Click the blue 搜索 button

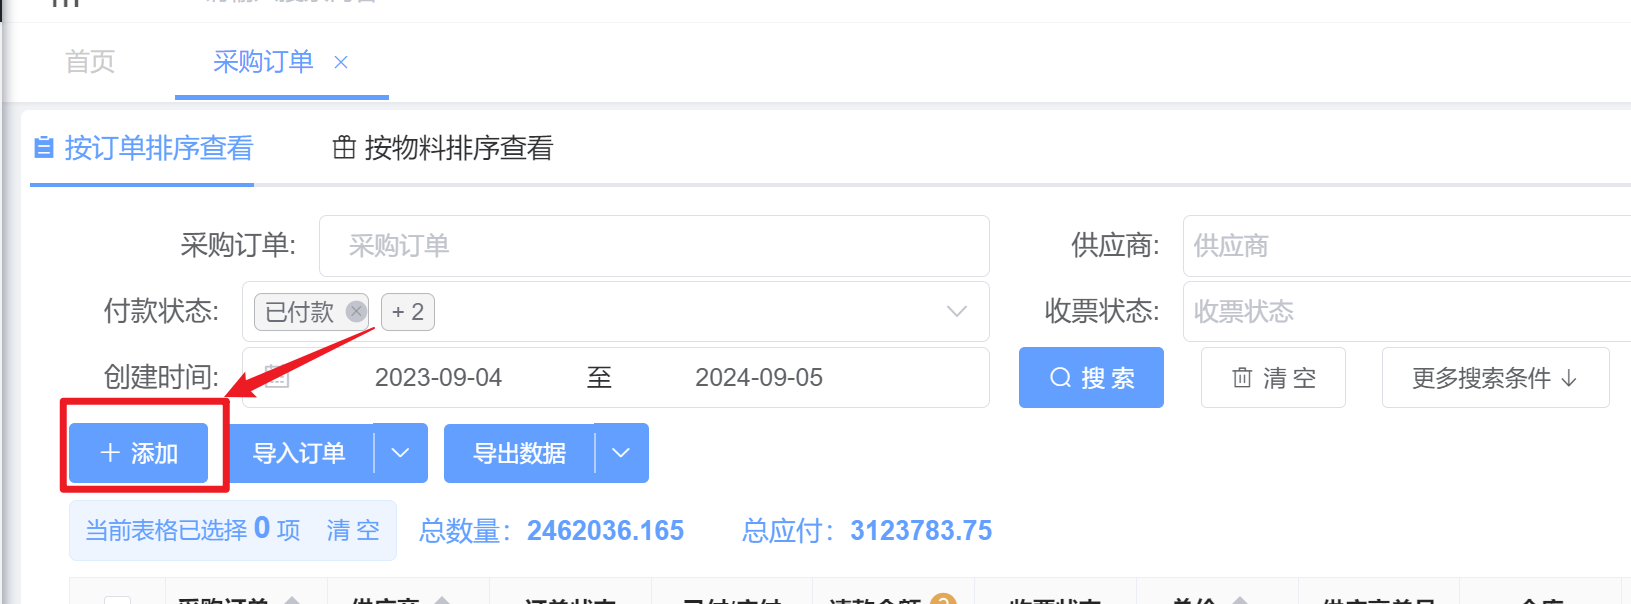(1091, 378)
